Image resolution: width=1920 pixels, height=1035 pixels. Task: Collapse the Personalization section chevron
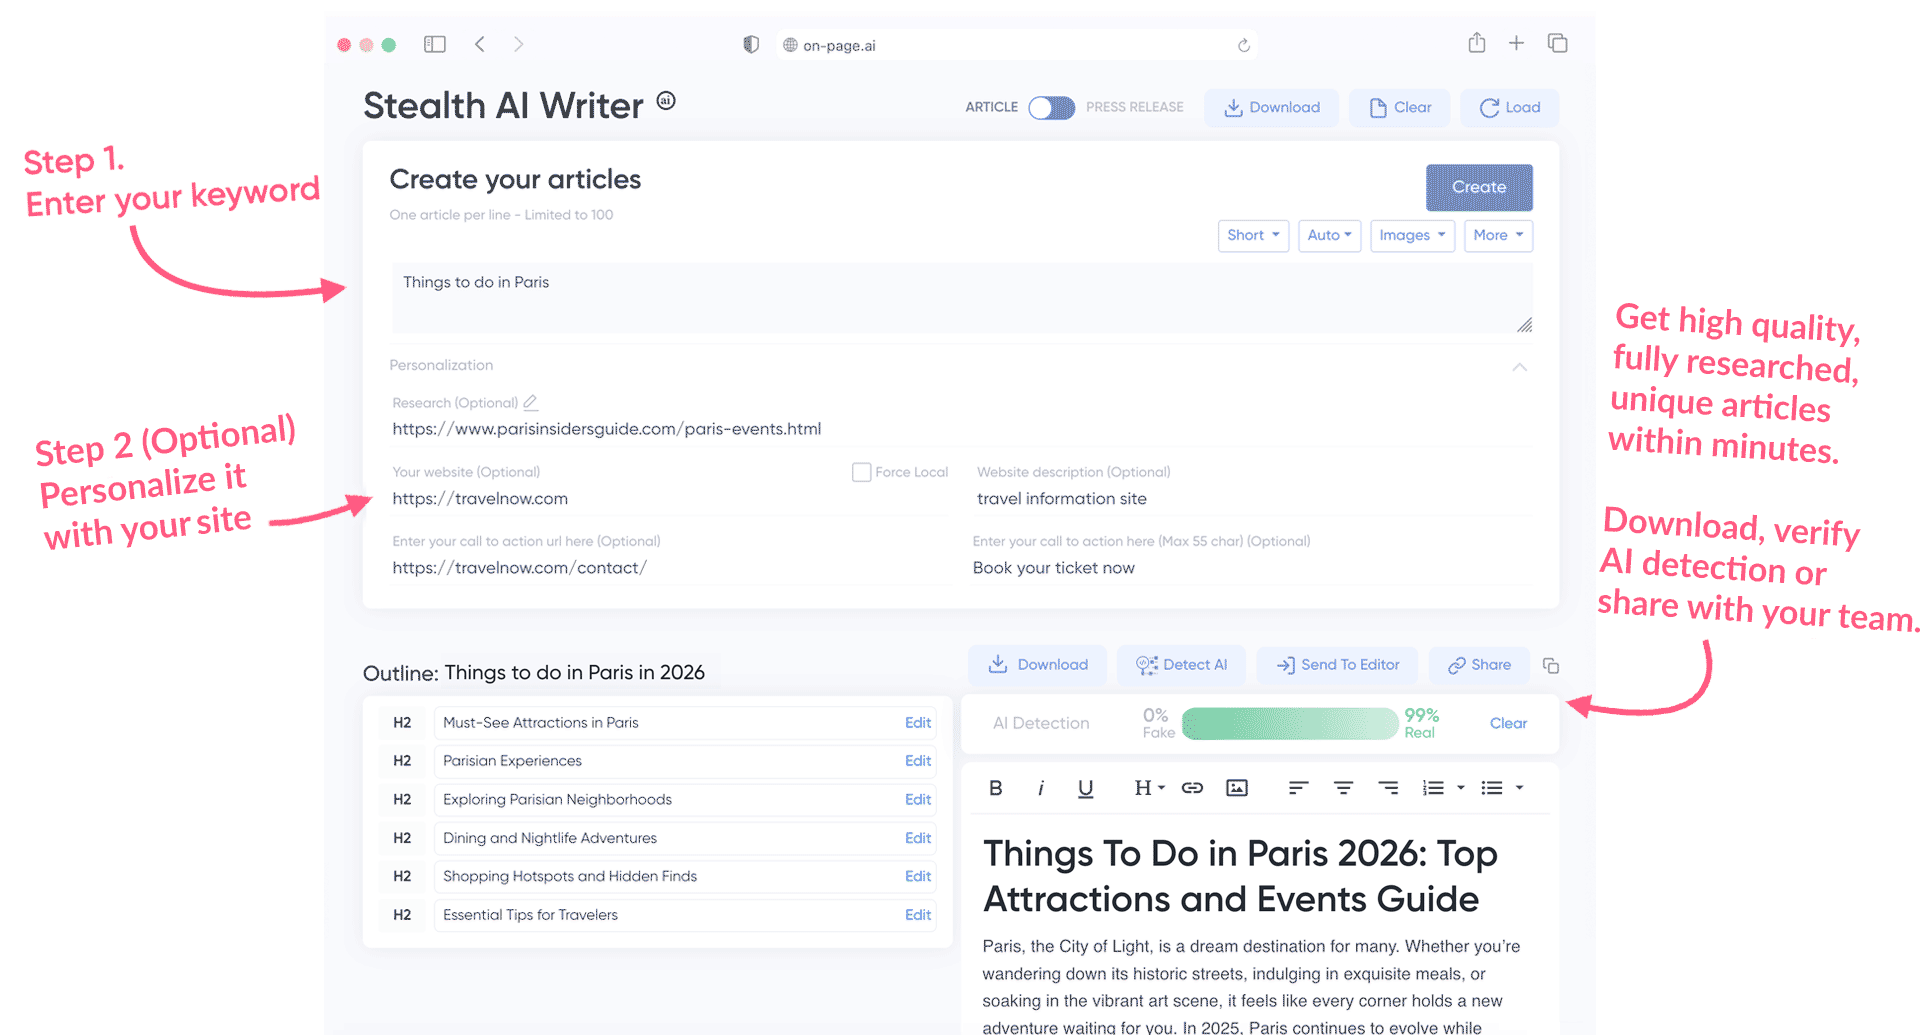pos(1519,367)
